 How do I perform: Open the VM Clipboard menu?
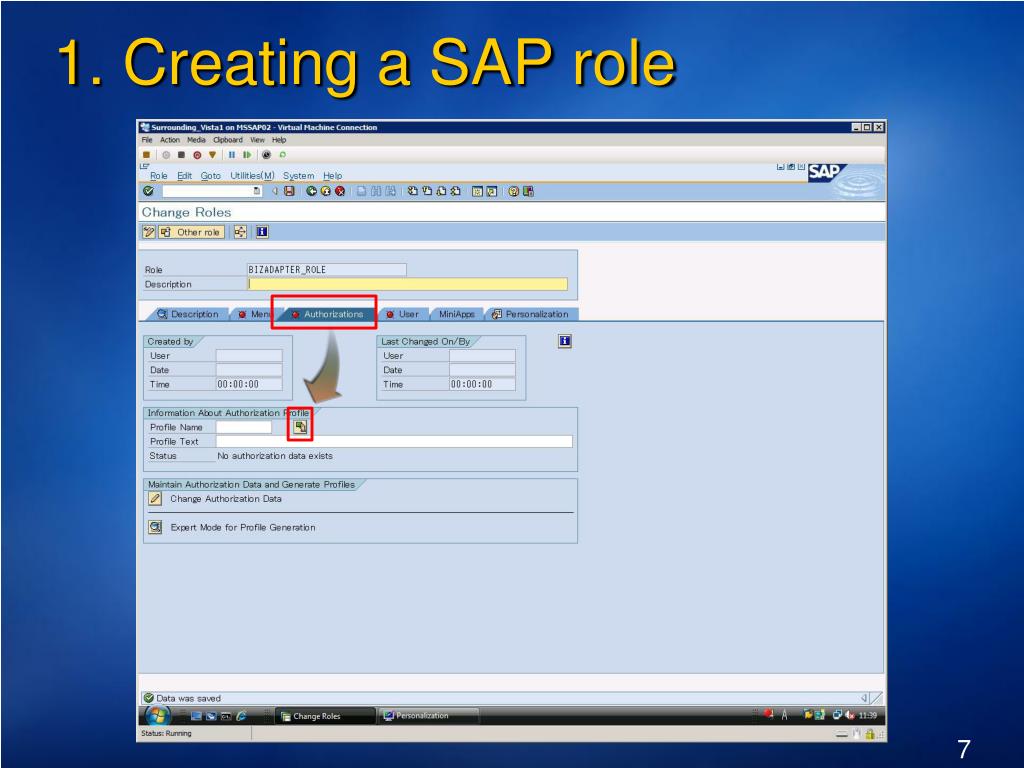click(228, 140)
